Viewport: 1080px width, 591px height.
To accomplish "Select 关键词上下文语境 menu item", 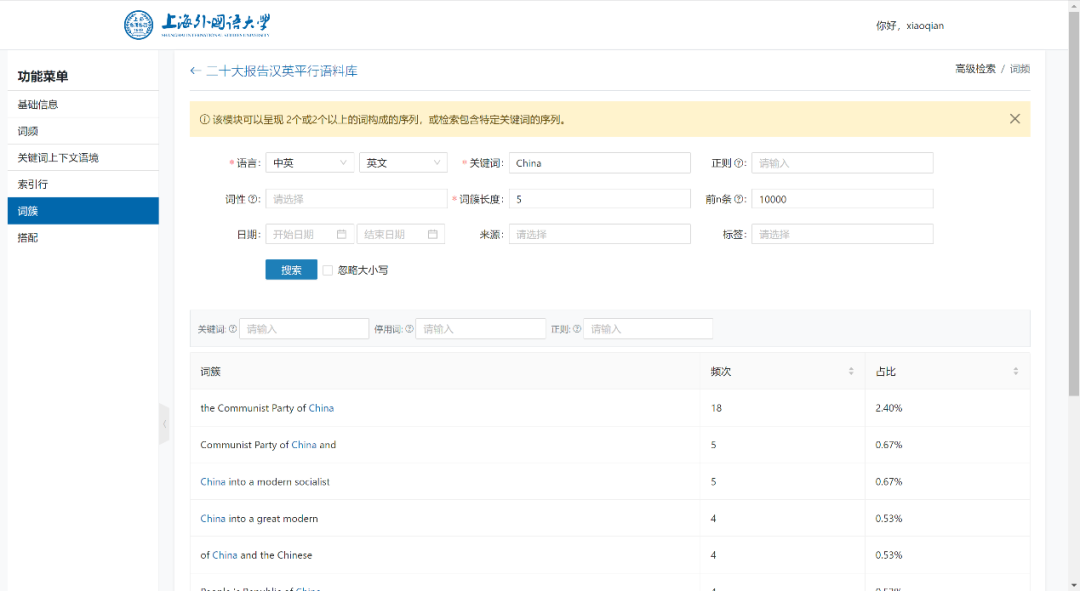I will (83, 158).
